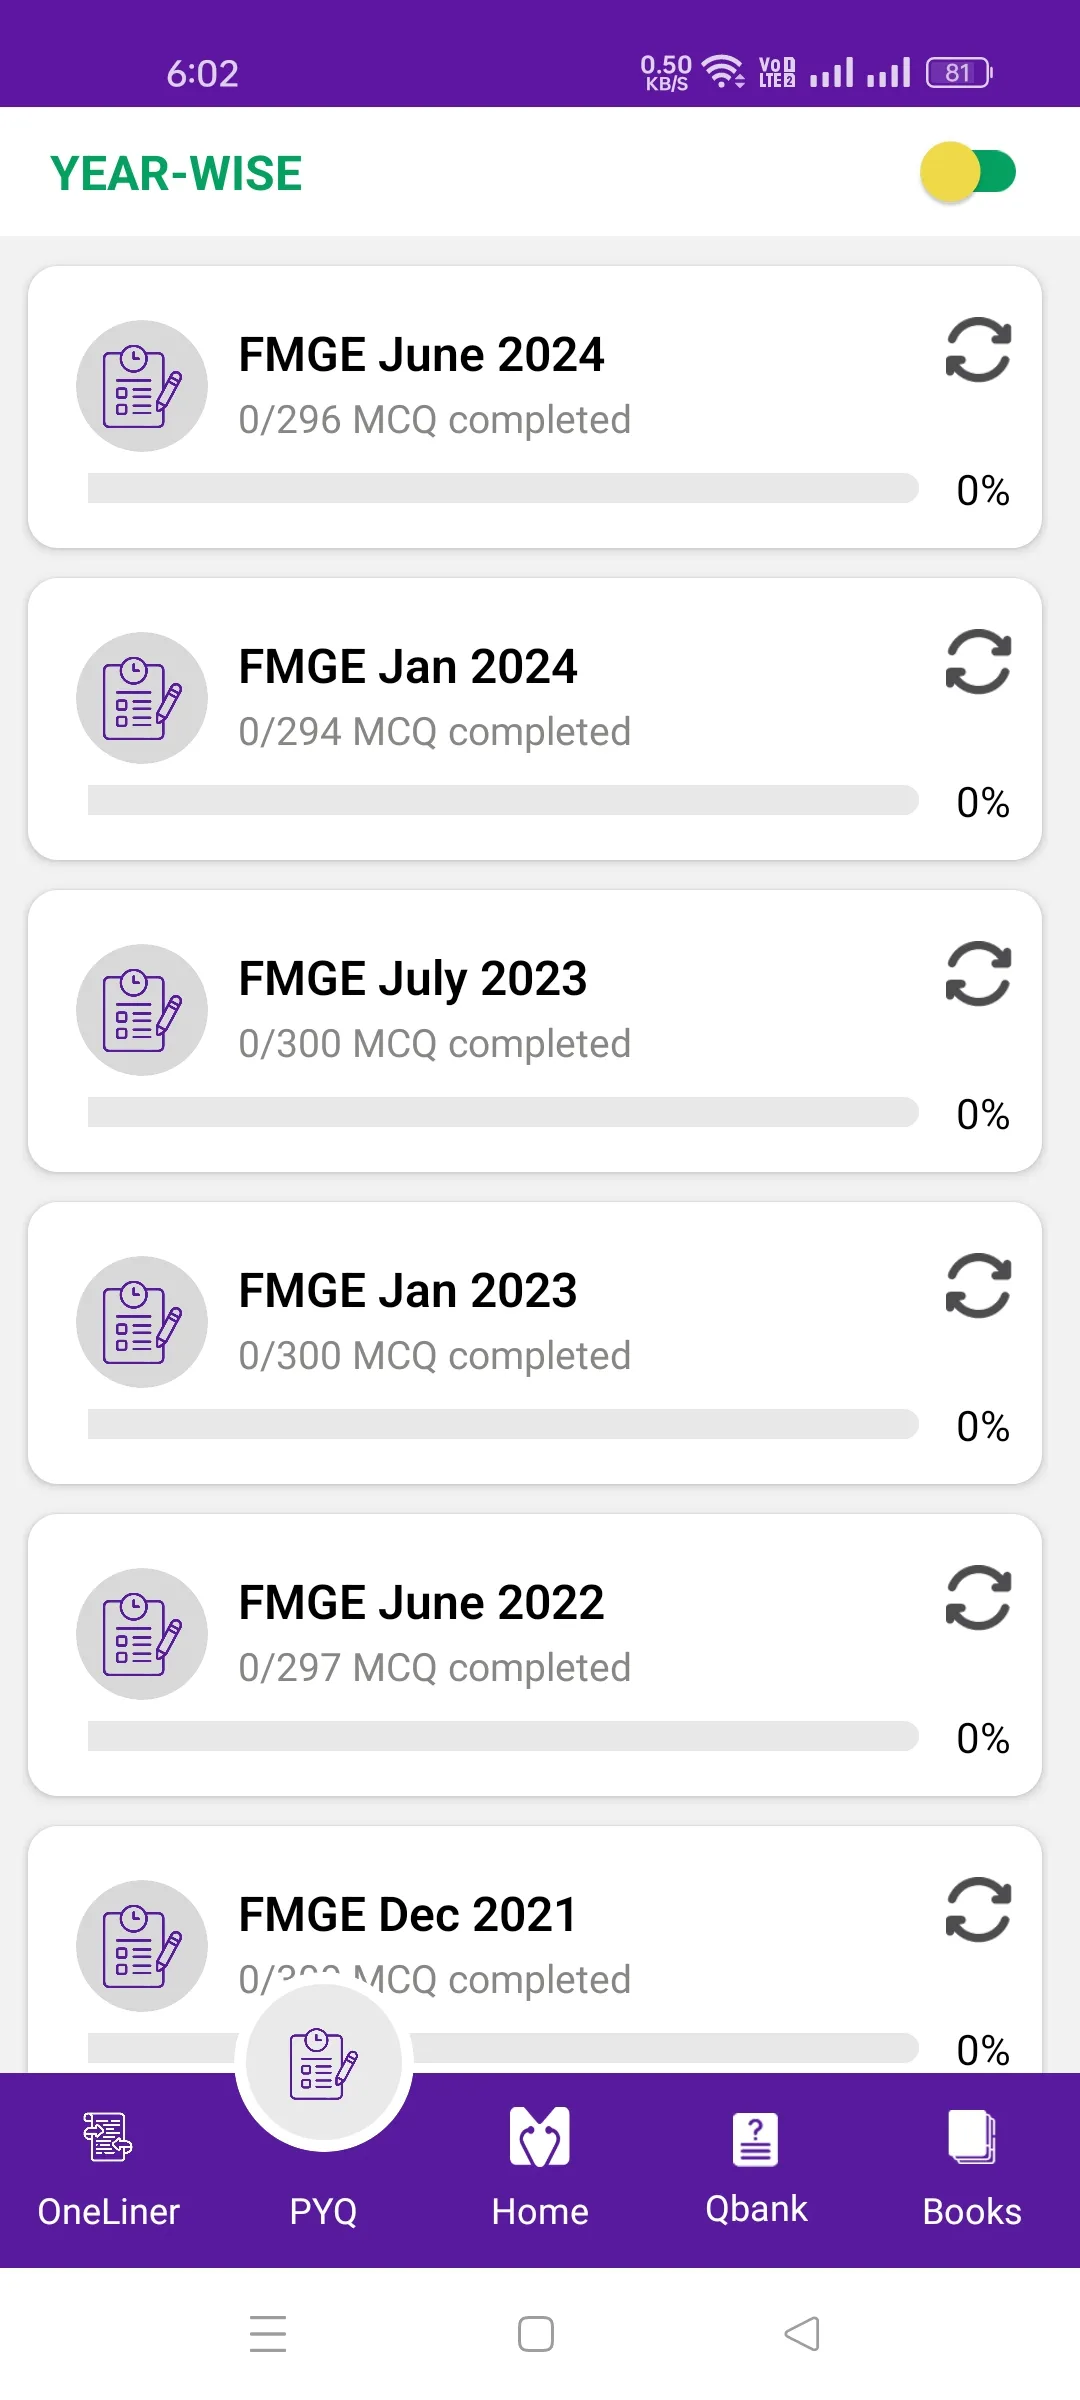Tap the FMGE July 2023 clipboard icon
Screen dimensions: 1080x2400
tap(142, 1010)
